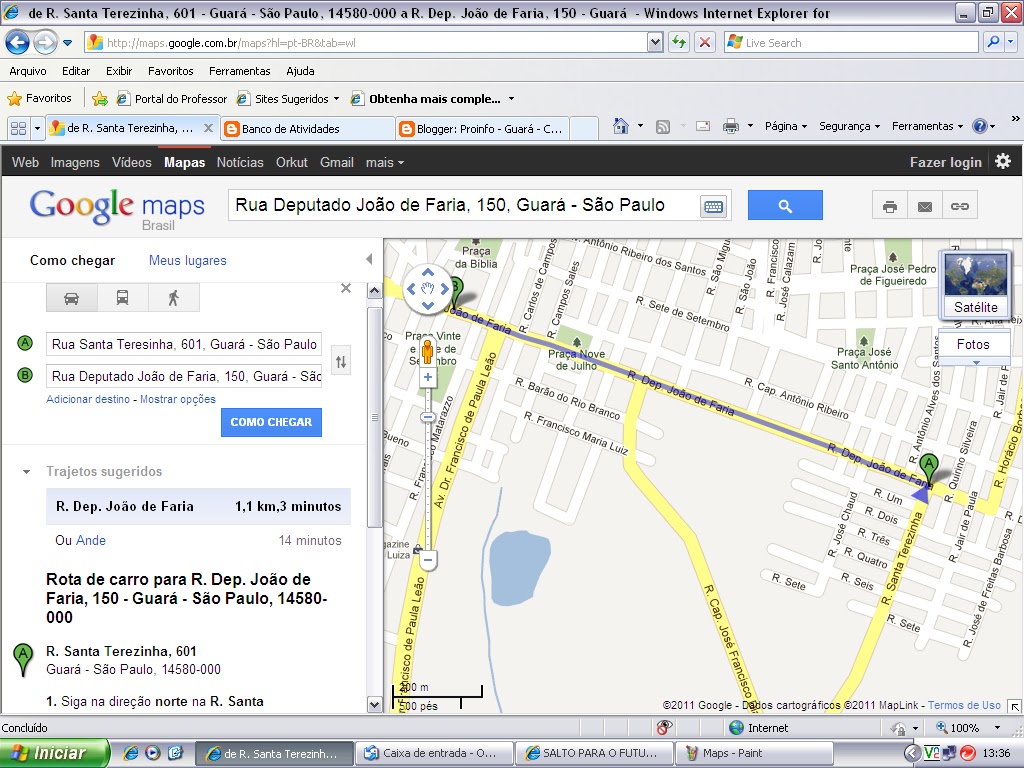This screenshot has width=1024, height=768.
Task: Click the Street View pegman icon
Action: (x=428, y=351)
